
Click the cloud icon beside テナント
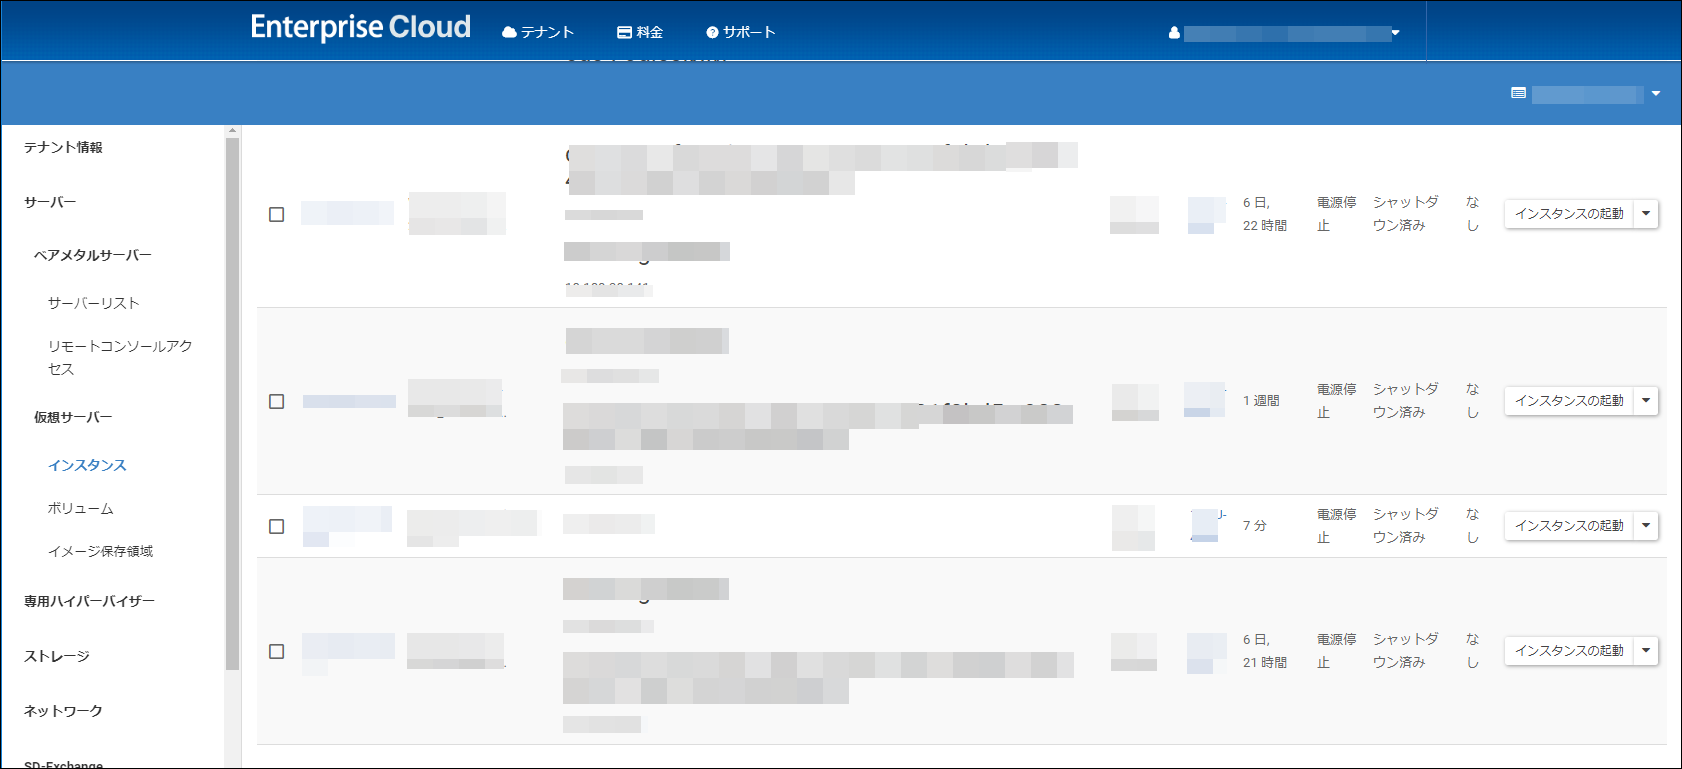point(509,32)
